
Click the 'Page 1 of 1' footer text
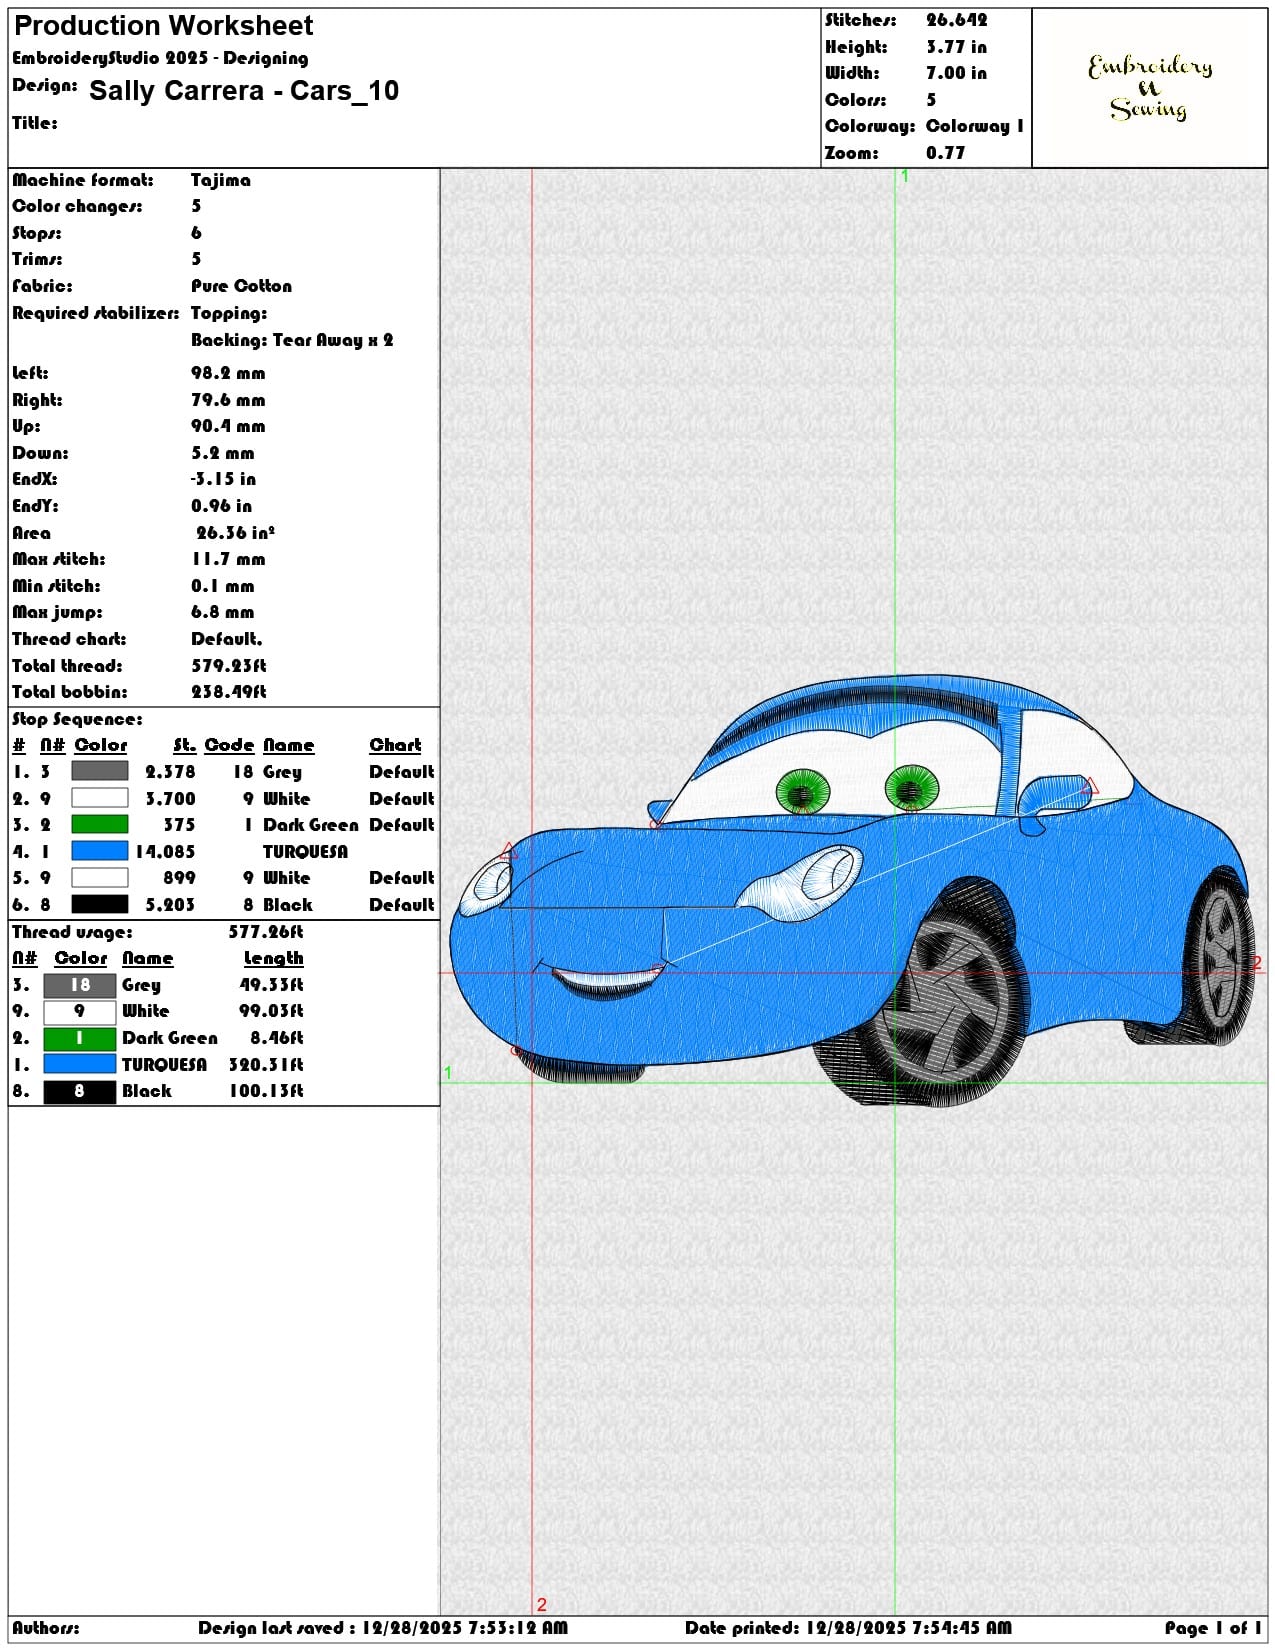[1212, 1628]
